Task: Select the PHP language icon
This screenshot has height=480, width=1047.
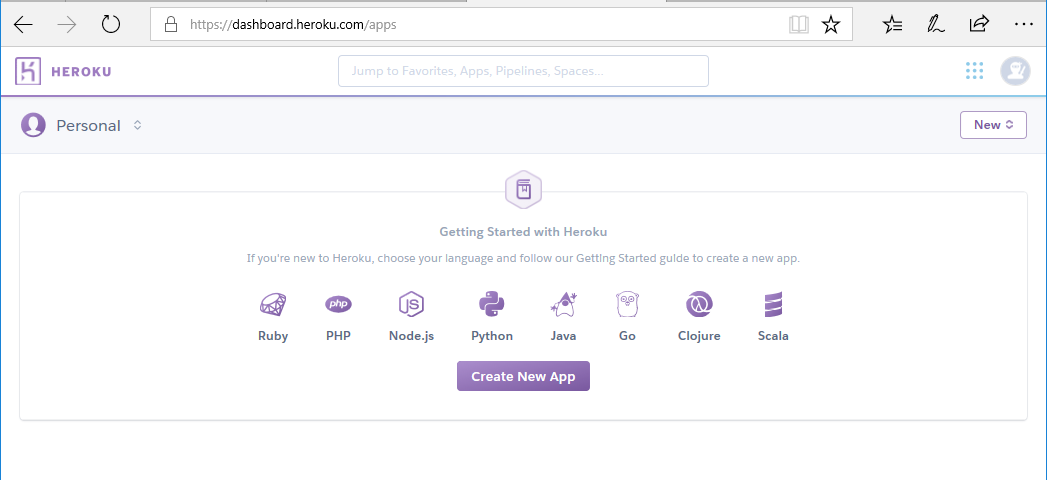Action: pyautogui.click(x=338, y=305)
